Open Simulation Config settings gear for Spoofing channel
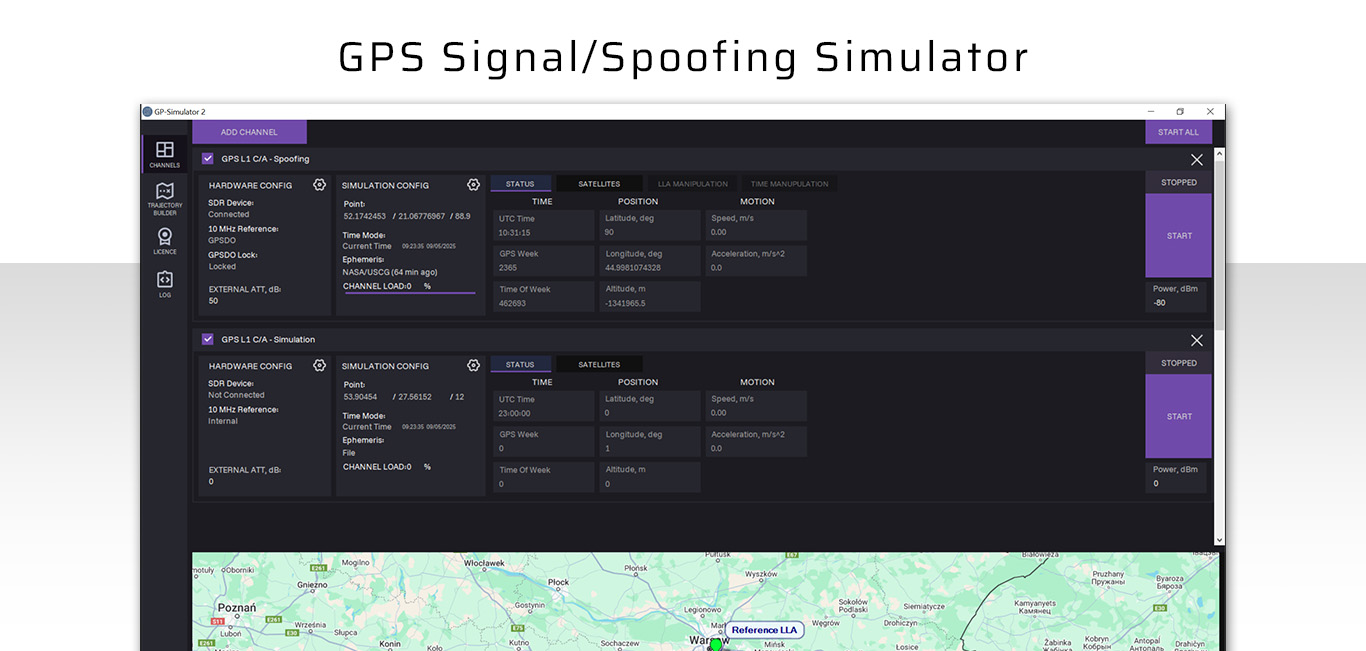1366x651 pixels. click(x=473, y=184)
